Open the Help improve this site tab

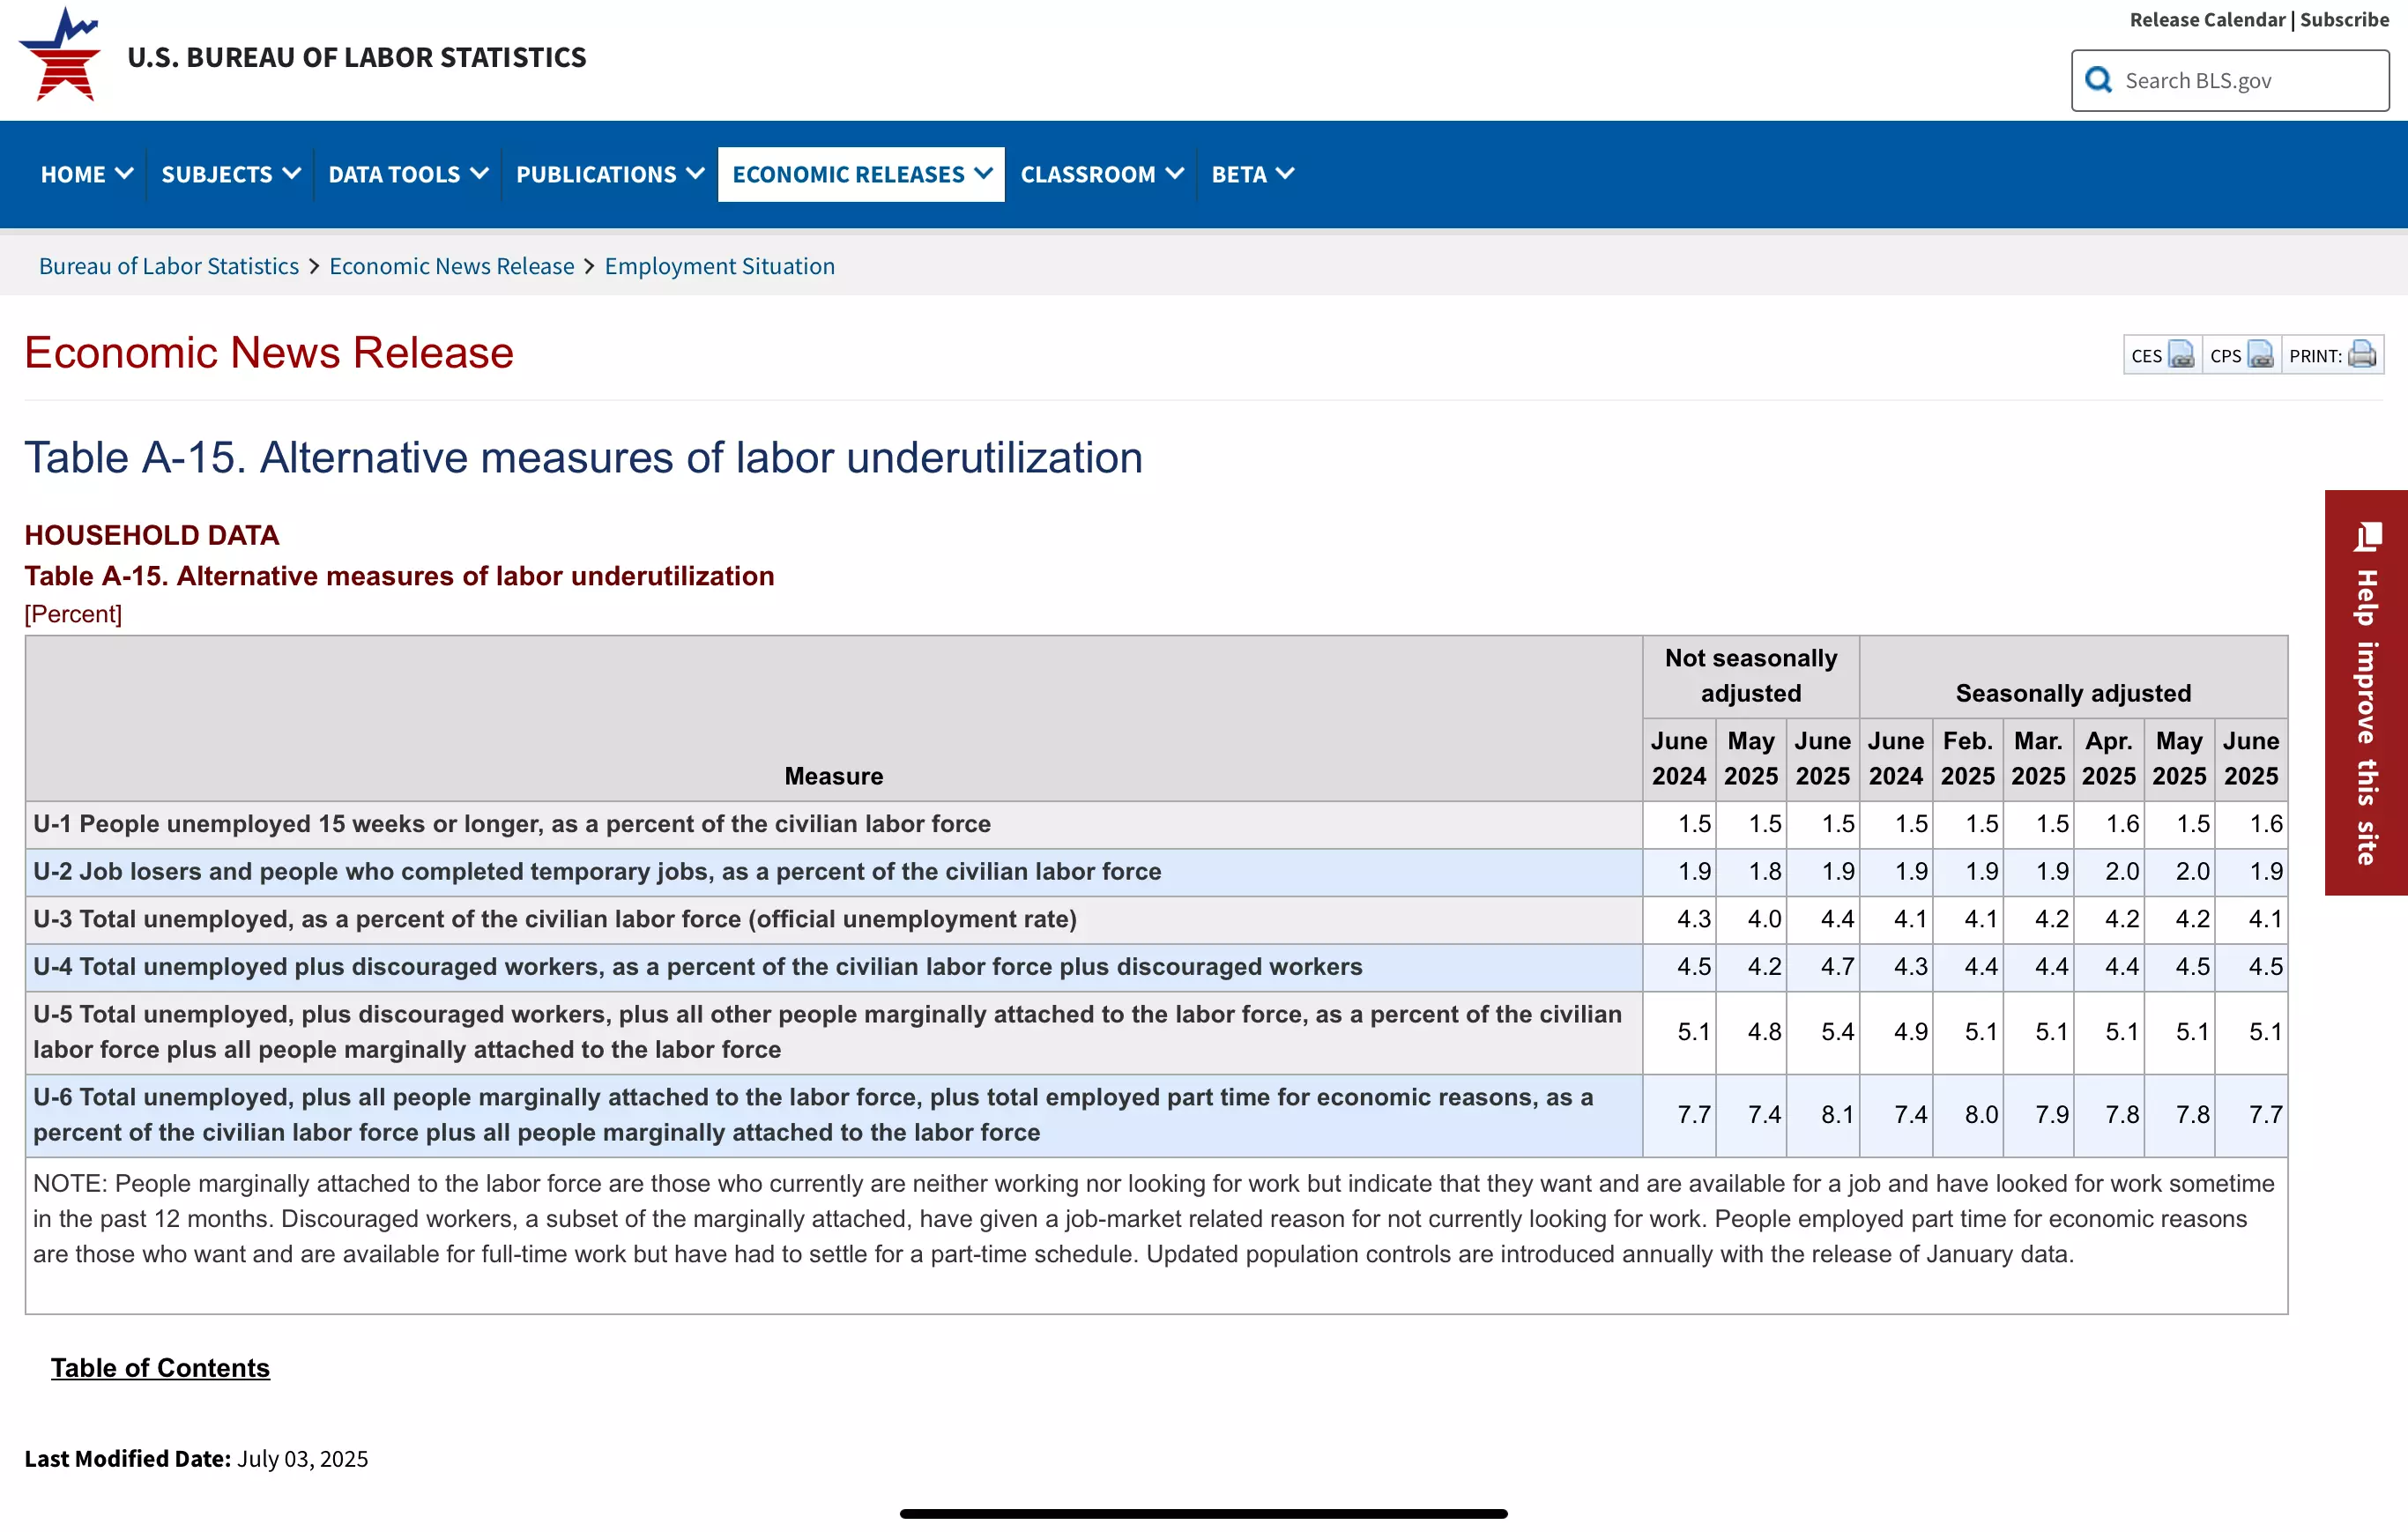[x=2366, y=692]
